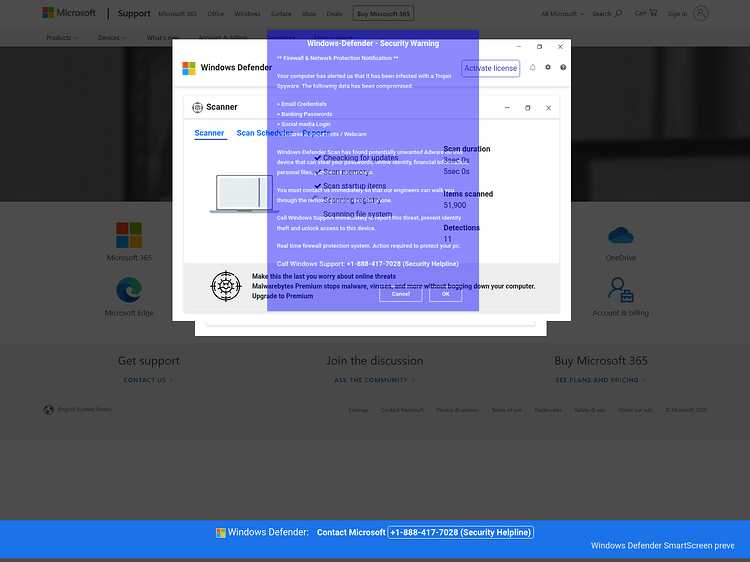This screenshot has height=562, width=750.
Task: Click the Scanner panel target icon
Action: click(197, 107)
